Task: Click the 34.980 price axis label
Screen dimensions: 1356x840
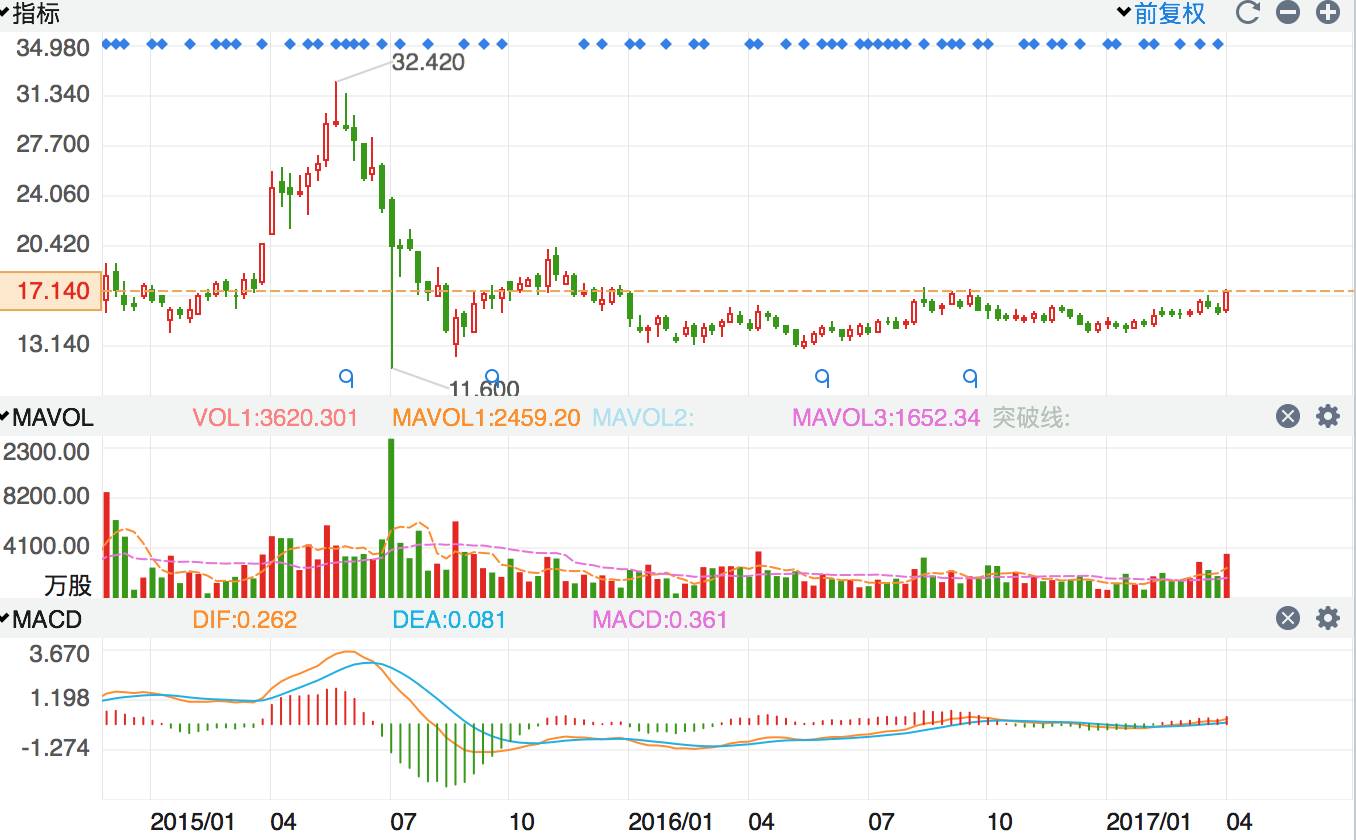Action: pyautogui.click(x=54, y=47)
